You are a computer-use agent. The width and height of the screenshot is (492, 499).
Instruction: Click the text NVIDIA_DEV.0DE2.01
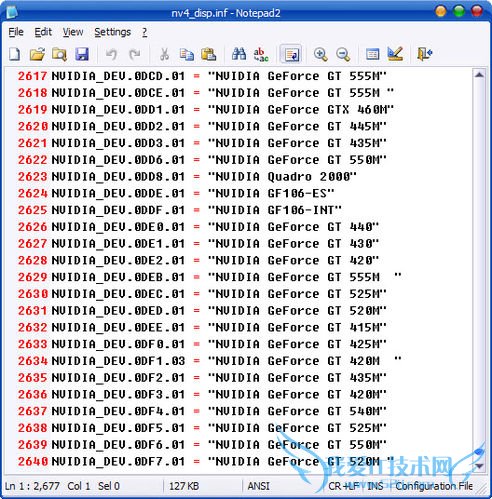click(x=118, y=260)
